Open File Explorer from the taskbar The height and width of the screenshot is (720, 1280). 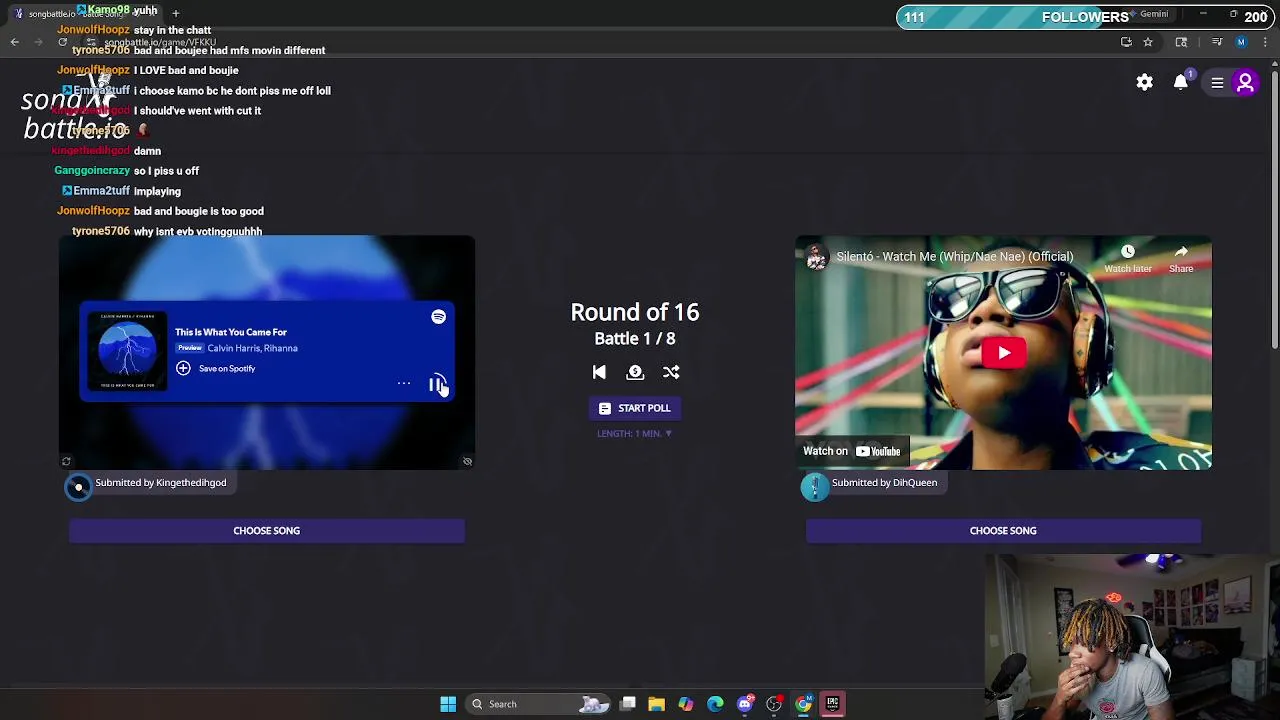[656, 704]
